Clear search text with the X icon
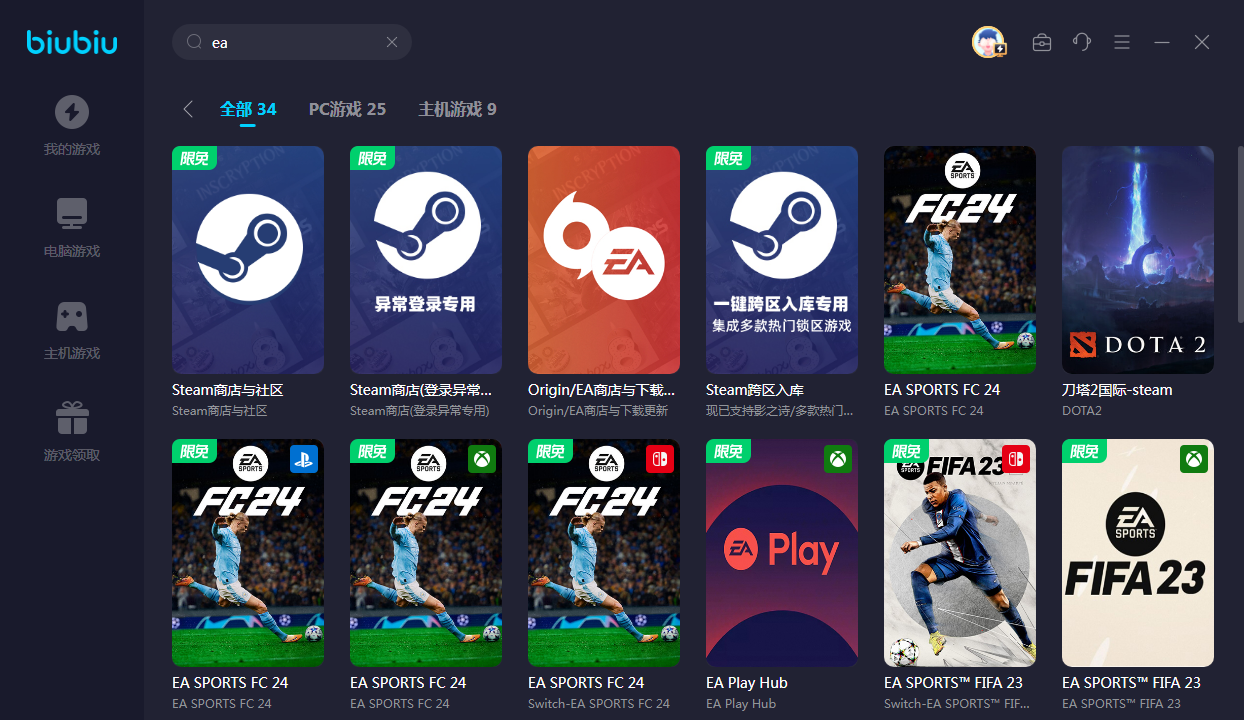This screenshot has width=1244, height=720. tap(392, 42)
